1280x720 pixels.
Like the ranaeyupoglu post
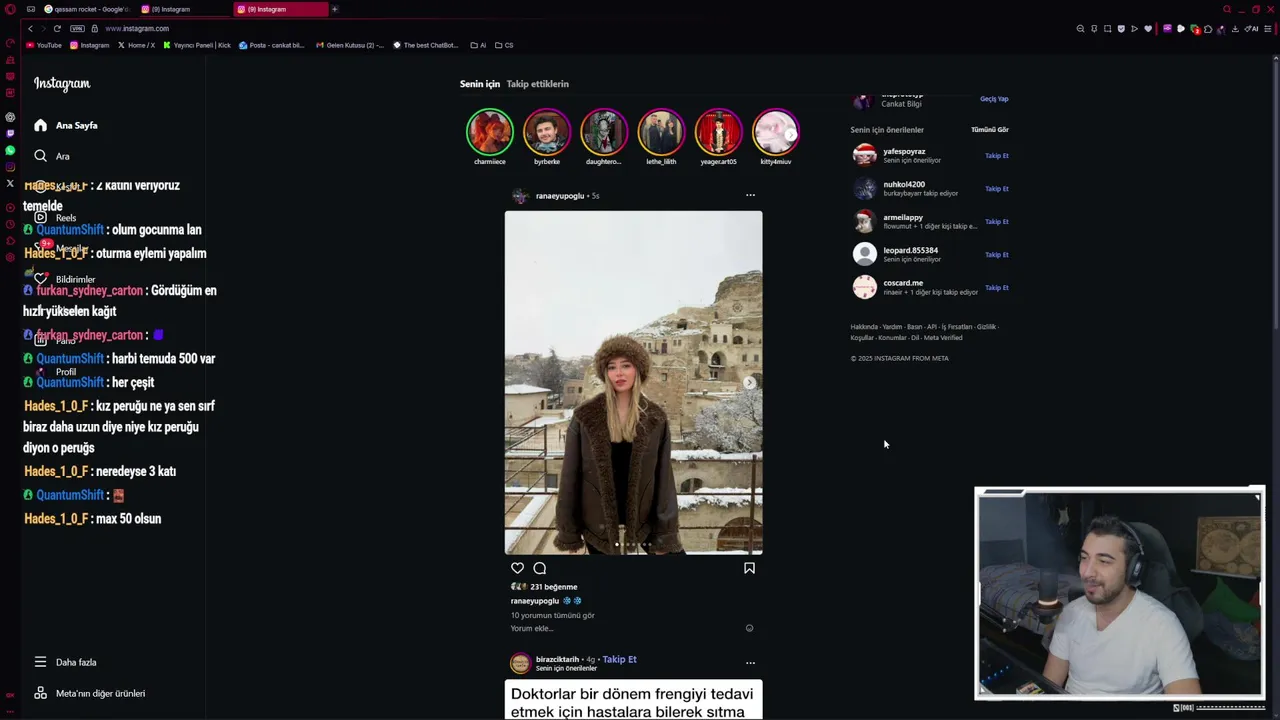click(x=517, y=568)
